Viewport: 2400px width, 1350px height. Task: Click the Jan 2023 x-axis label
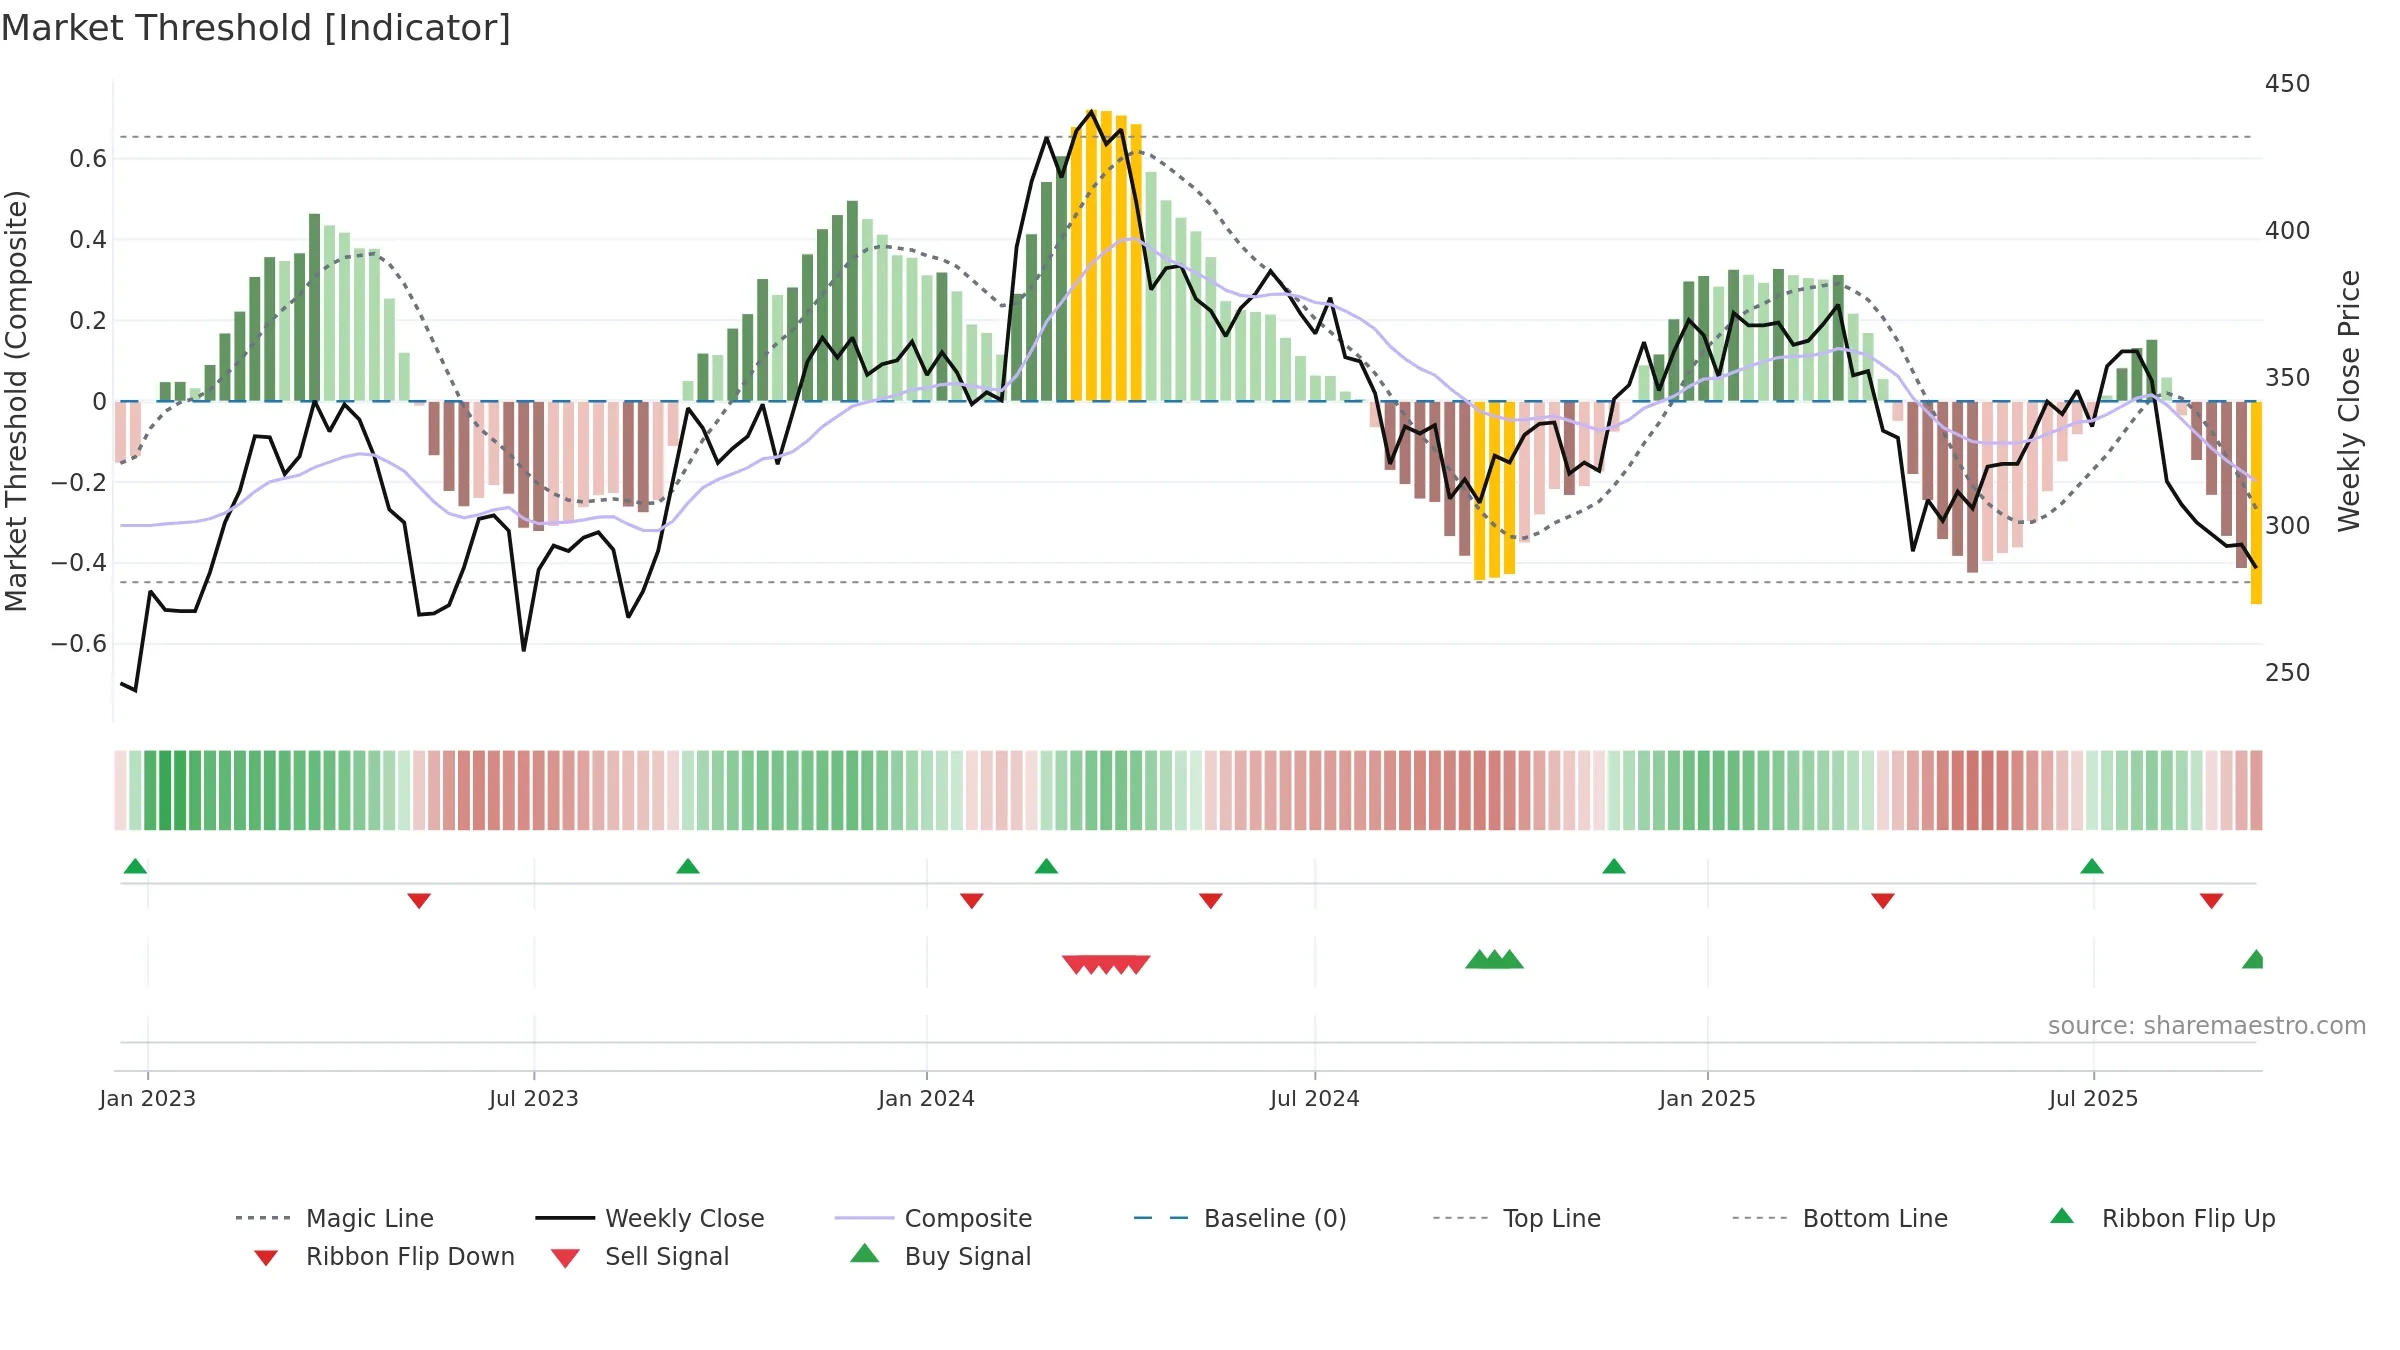[148, 1098]
